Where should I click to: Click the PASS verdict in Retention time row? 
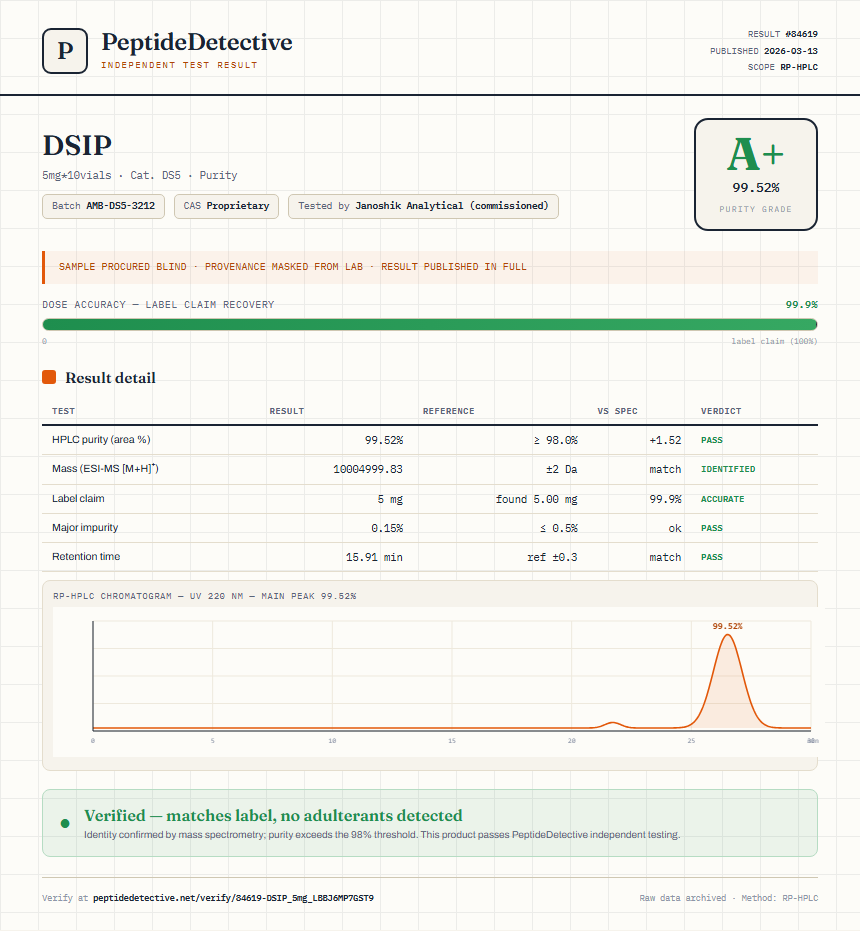[x=712, y=557]
